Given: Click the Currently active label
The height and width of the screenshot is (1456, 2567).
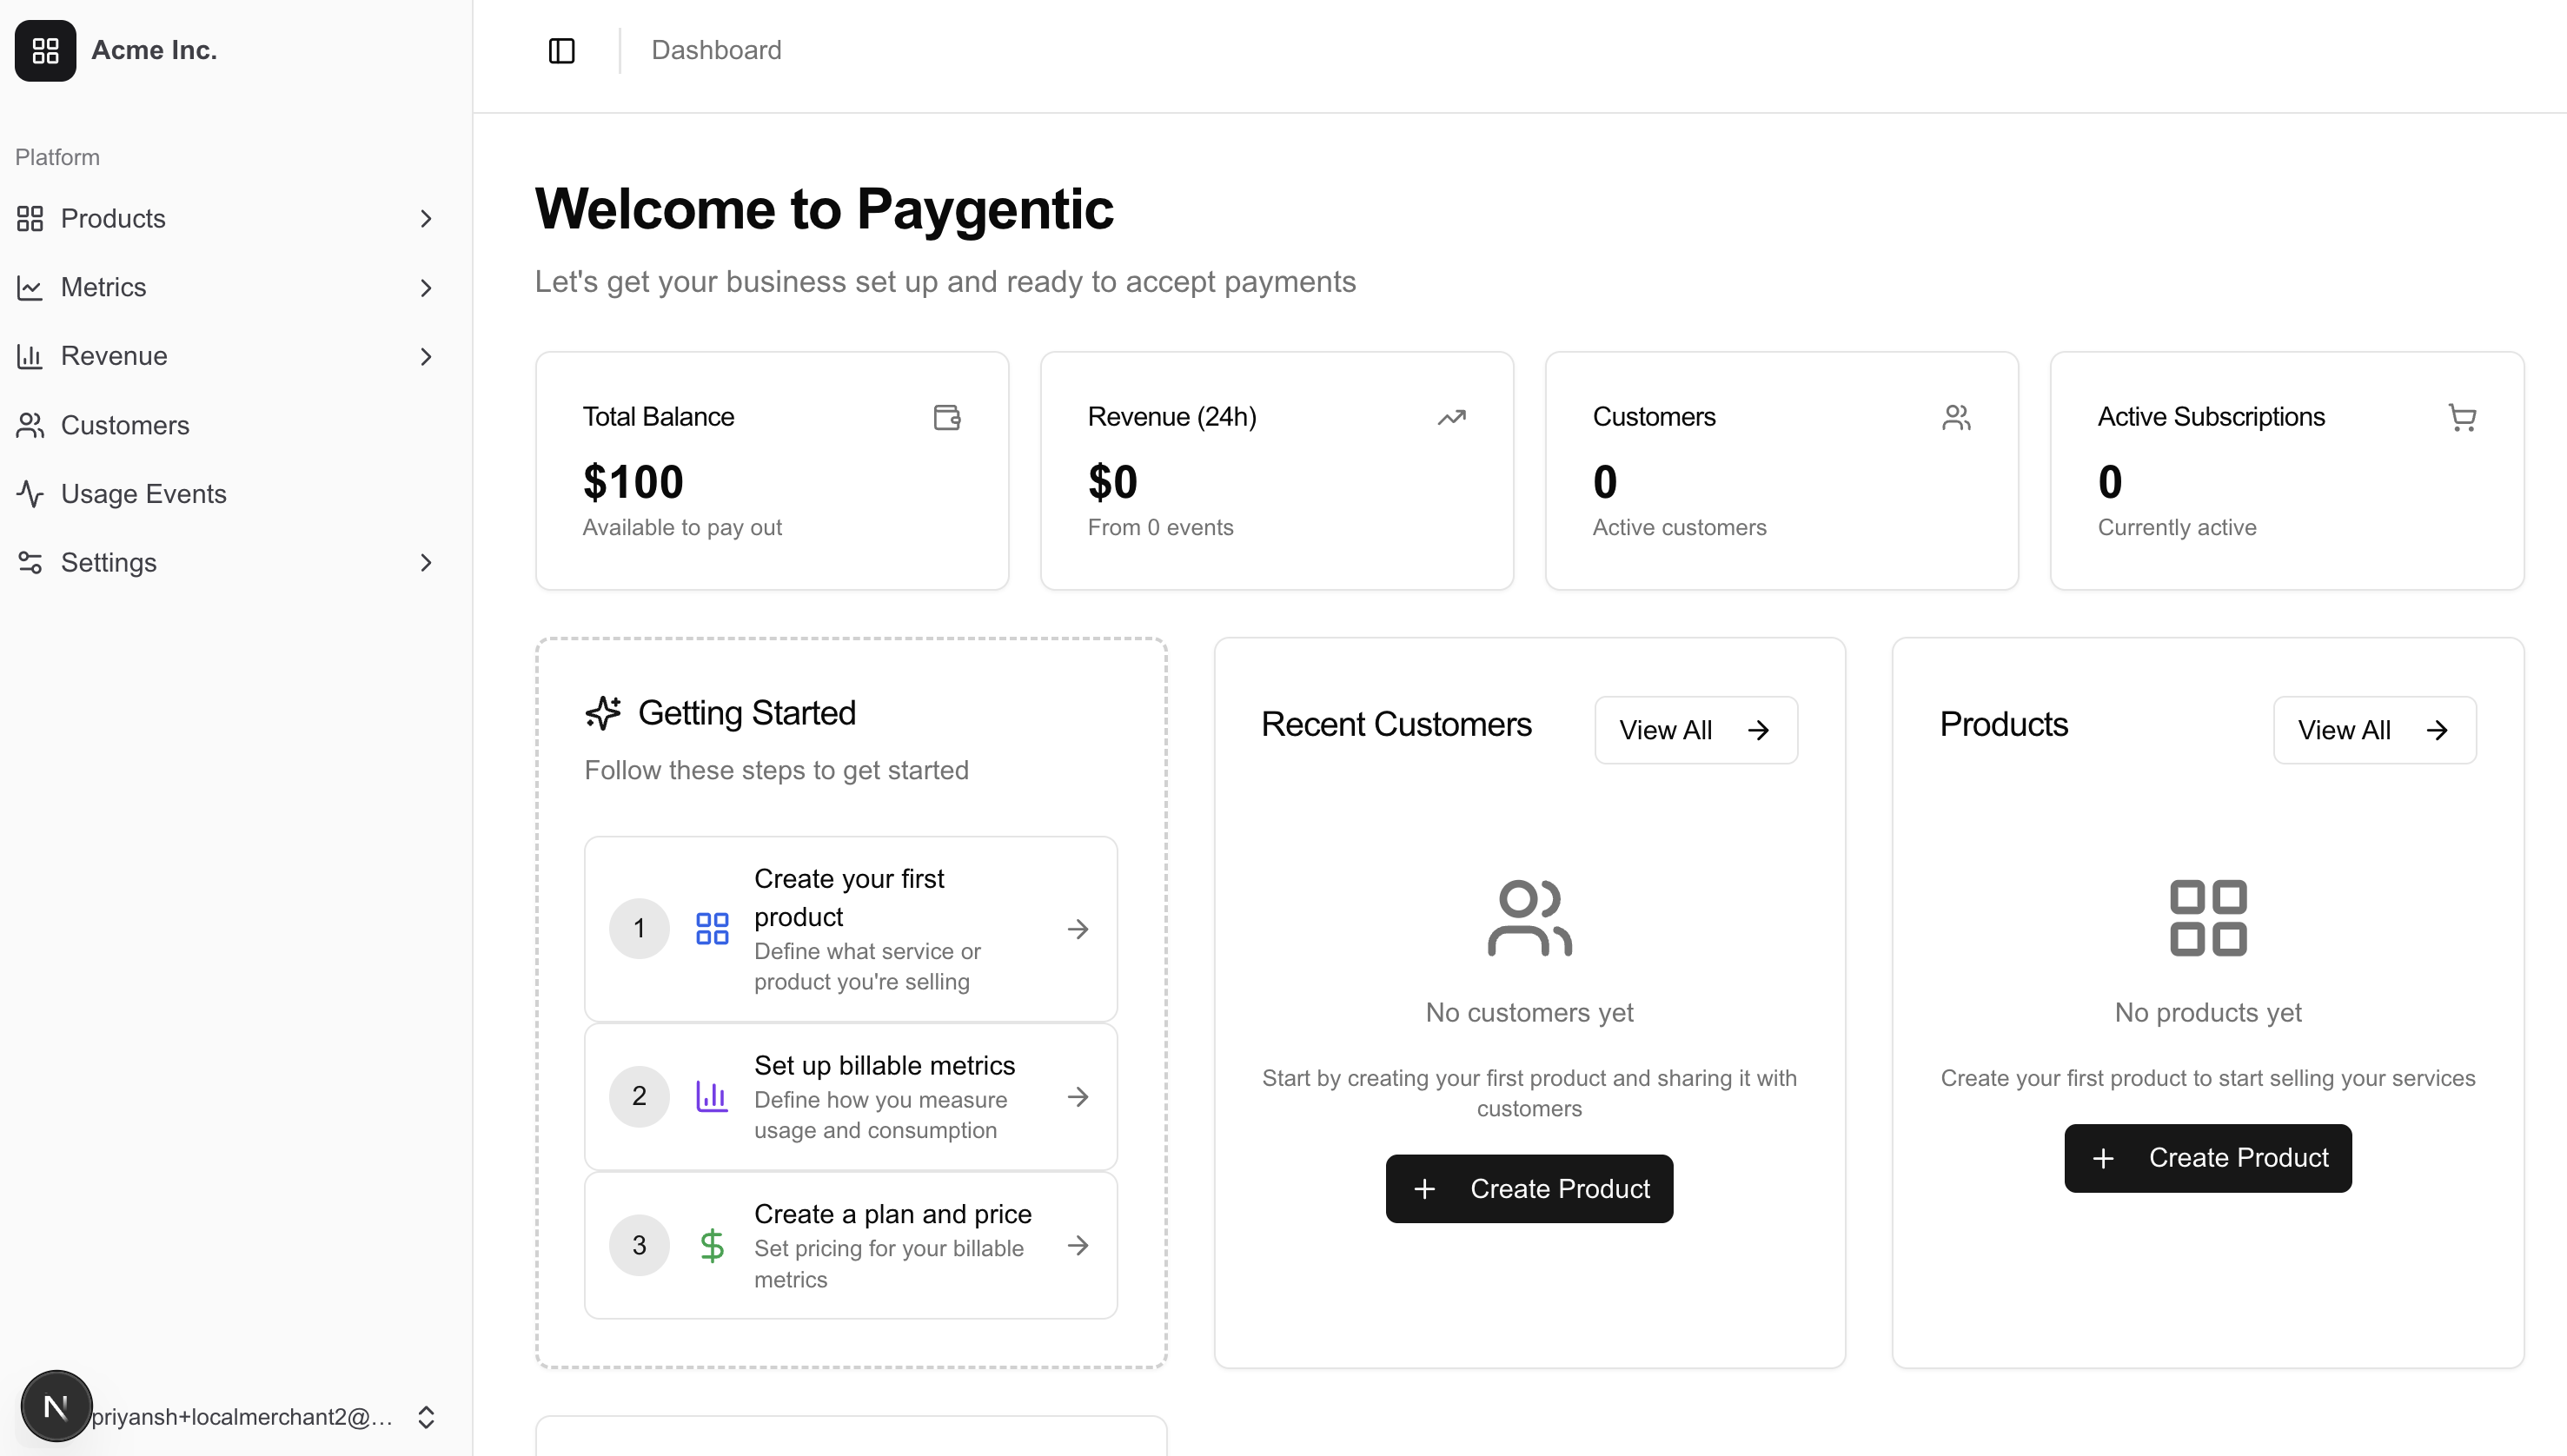Looking at the screenshot, I should [2177, 527].
